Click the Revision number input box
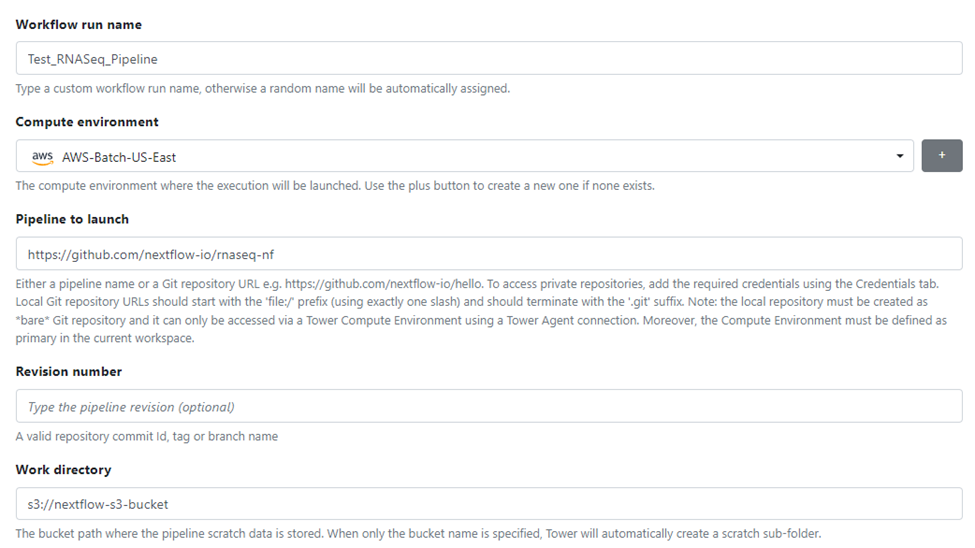 (489, 407)
